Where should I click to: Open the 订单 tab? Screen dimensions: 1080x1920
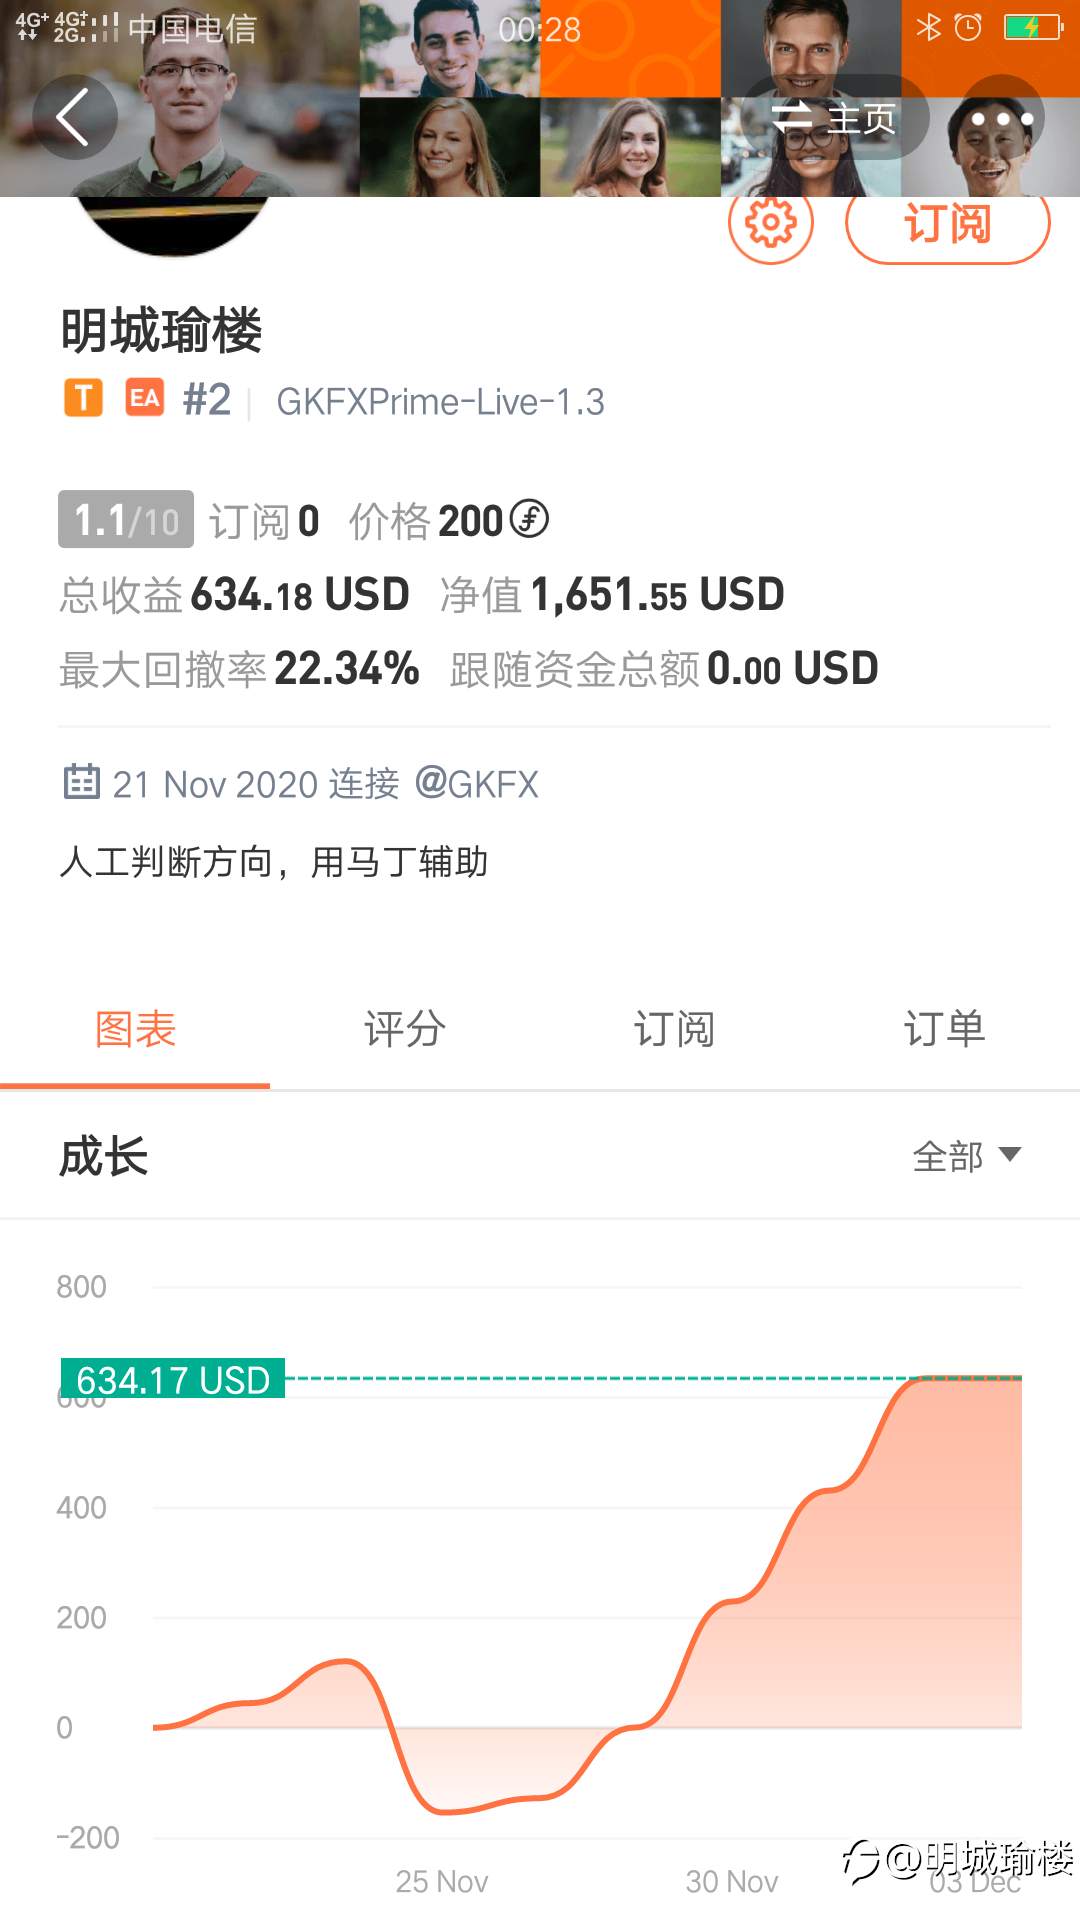pos(945,1029)
